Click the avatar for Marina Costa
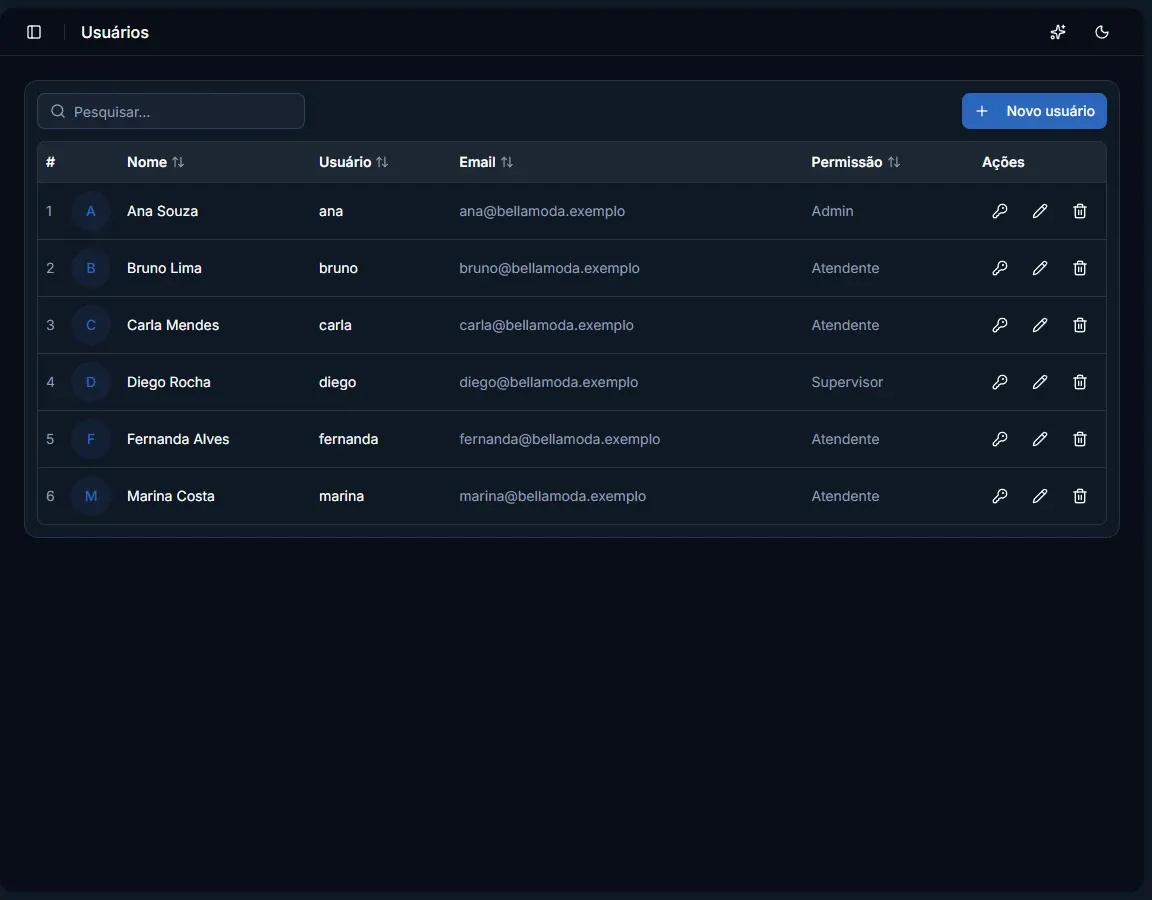Viewport: 1152px width, 900px height. coord(91,496)
